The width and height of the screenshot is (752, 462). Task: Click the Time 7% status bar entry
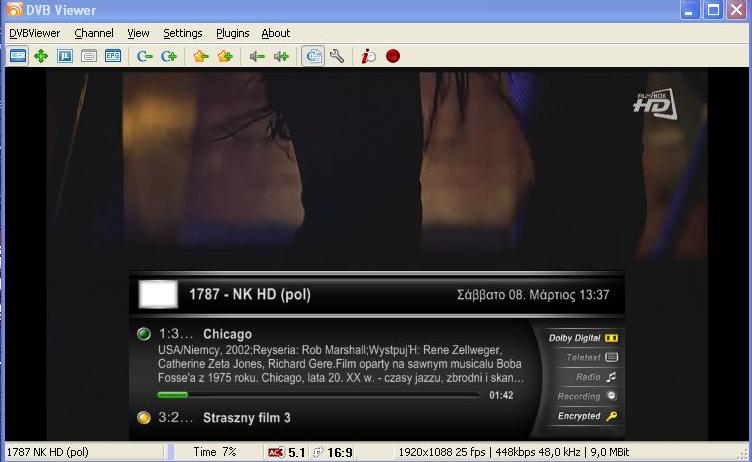point(215,452)
